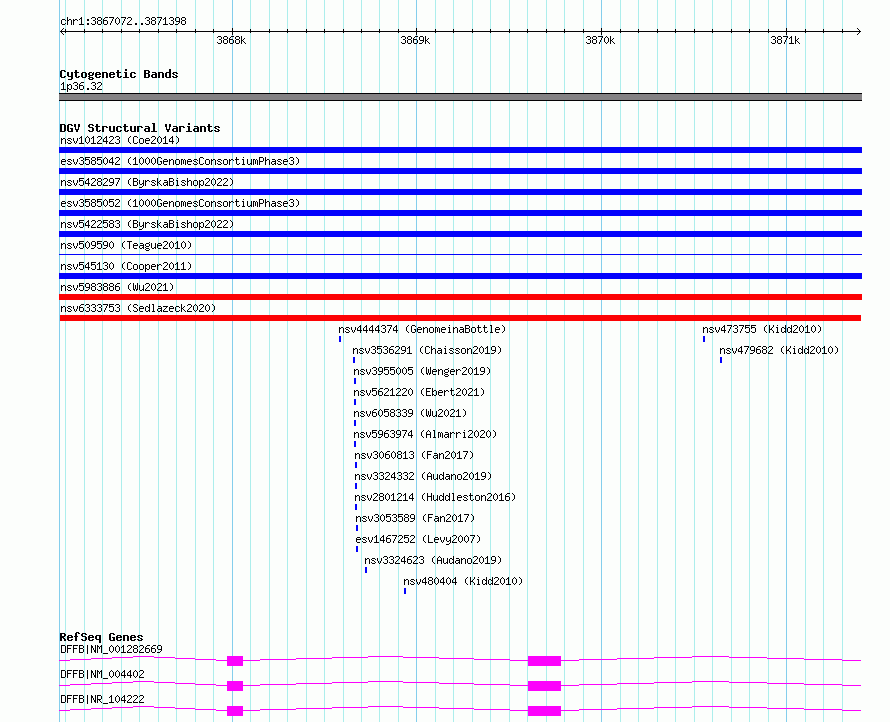
Task: Open the nsv5983886 (Wu2021) label
Action: pos(117,287)
